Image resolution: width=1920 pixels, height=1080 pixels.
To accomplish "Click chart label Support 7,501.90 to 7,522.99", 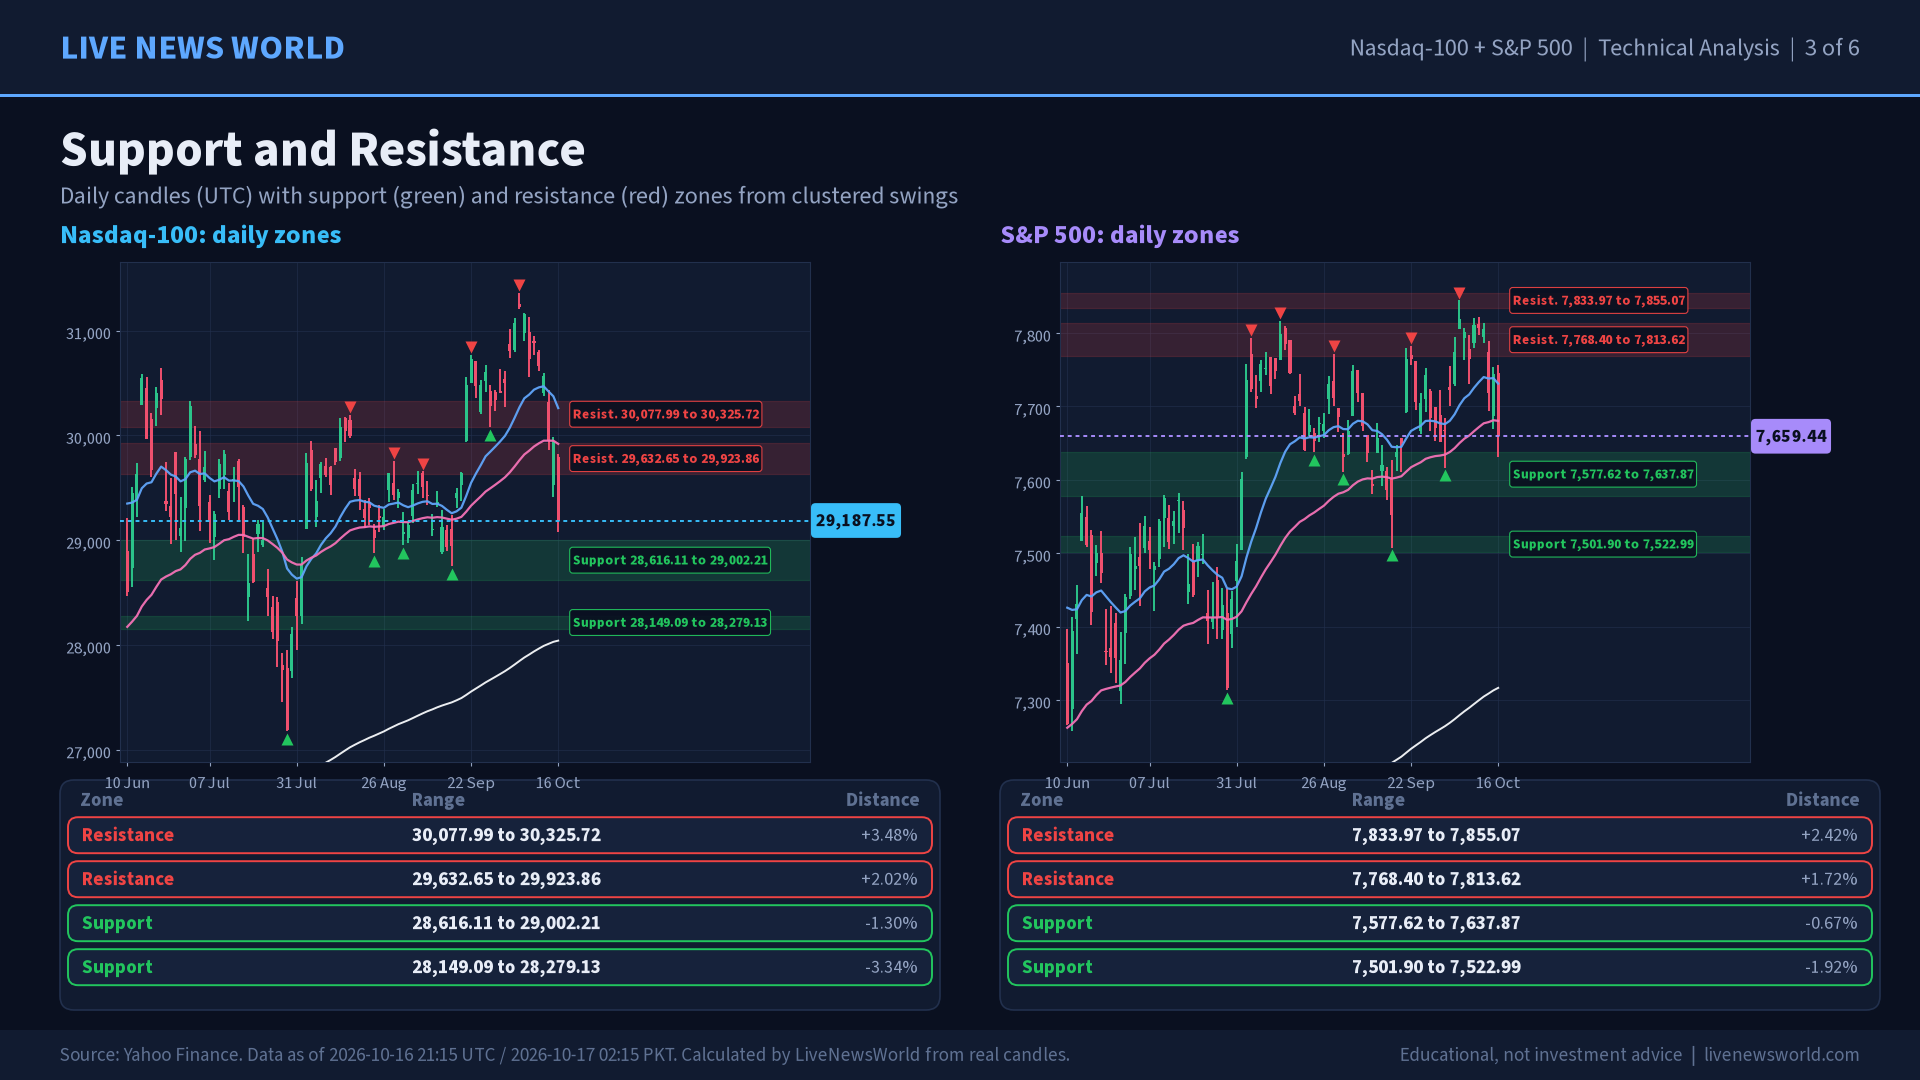I will click(1603, 544).
